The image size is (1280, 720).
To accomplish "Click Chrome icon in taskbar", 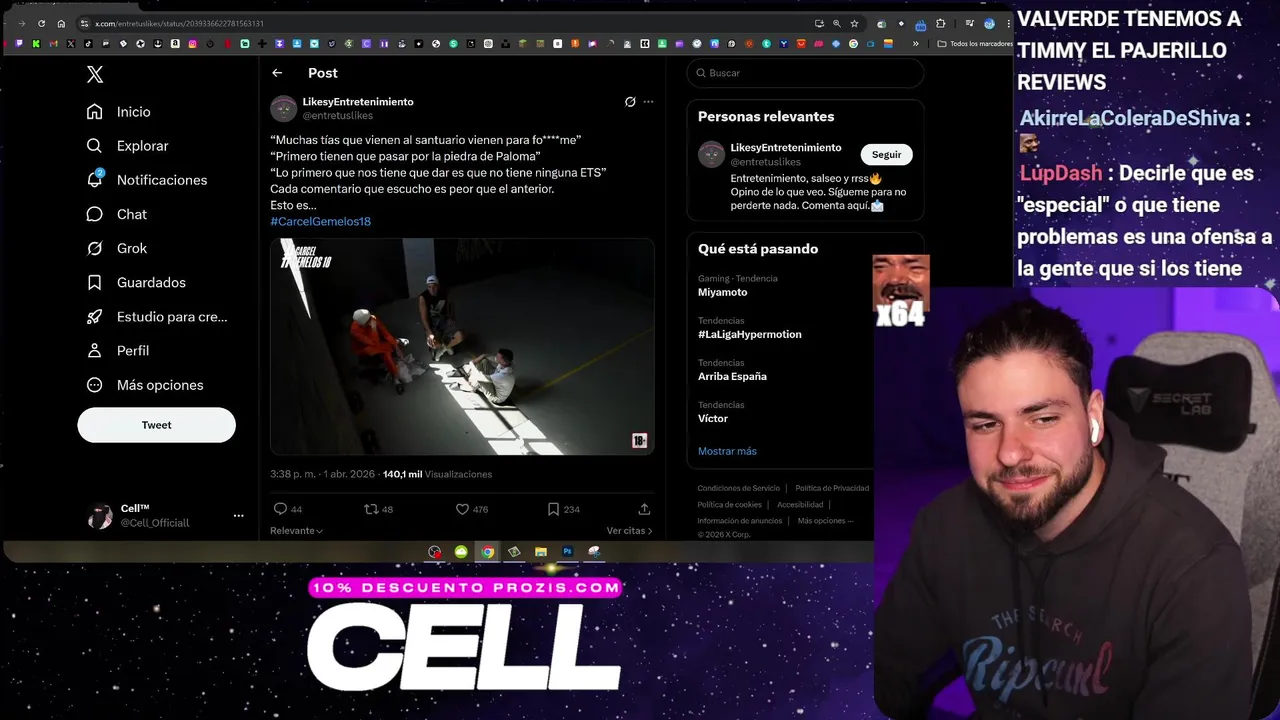I will pos(487,552).
